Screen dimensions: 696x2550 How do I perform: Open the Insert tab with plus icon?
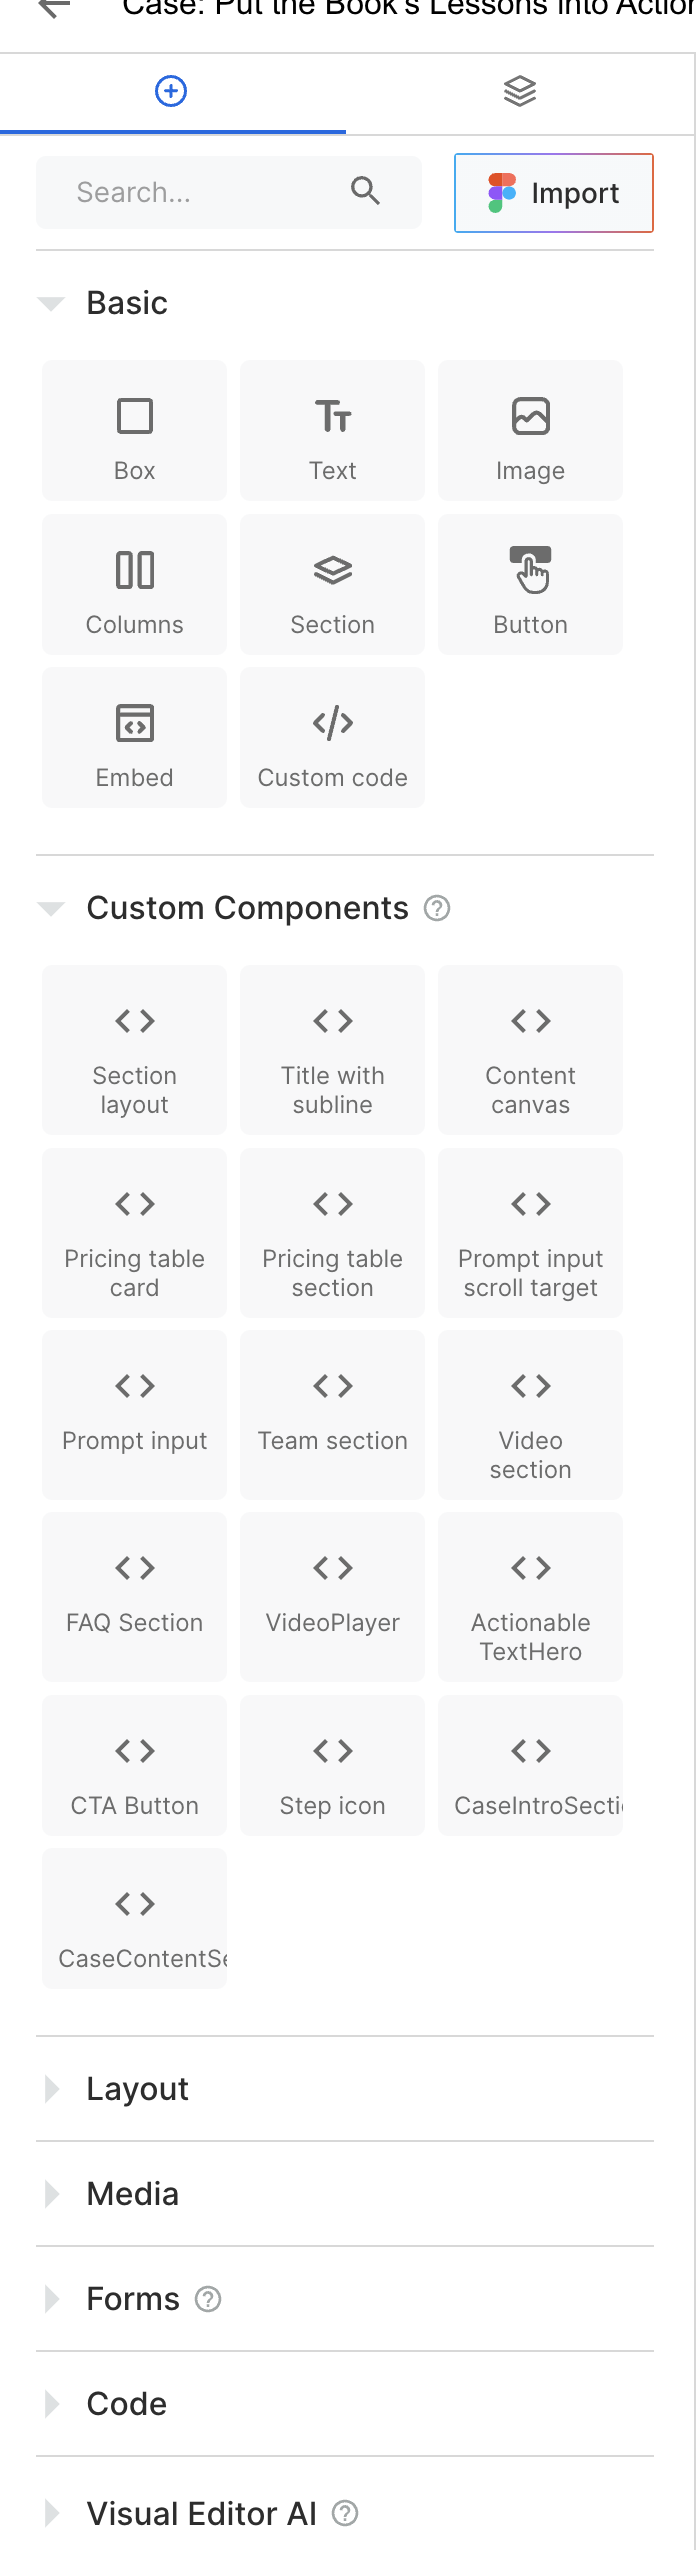171,92
